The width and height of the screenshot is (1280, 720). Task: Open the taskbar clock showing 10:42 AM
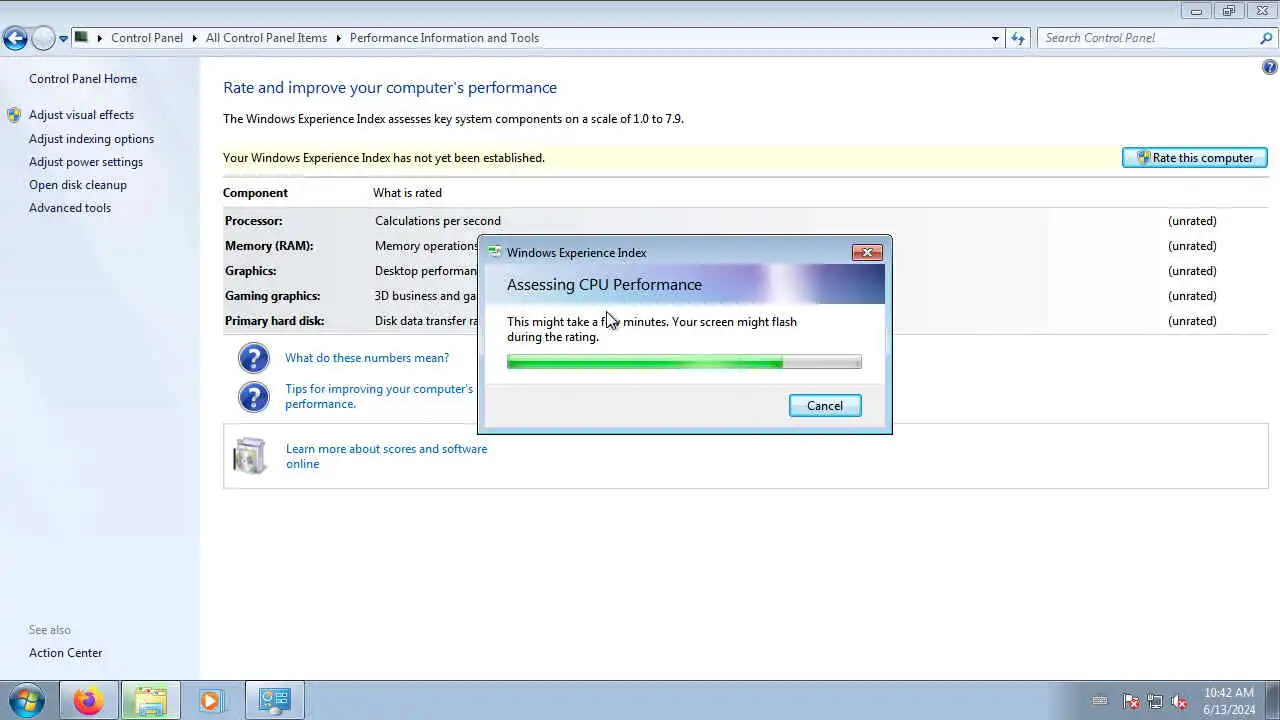(1229, 701)
